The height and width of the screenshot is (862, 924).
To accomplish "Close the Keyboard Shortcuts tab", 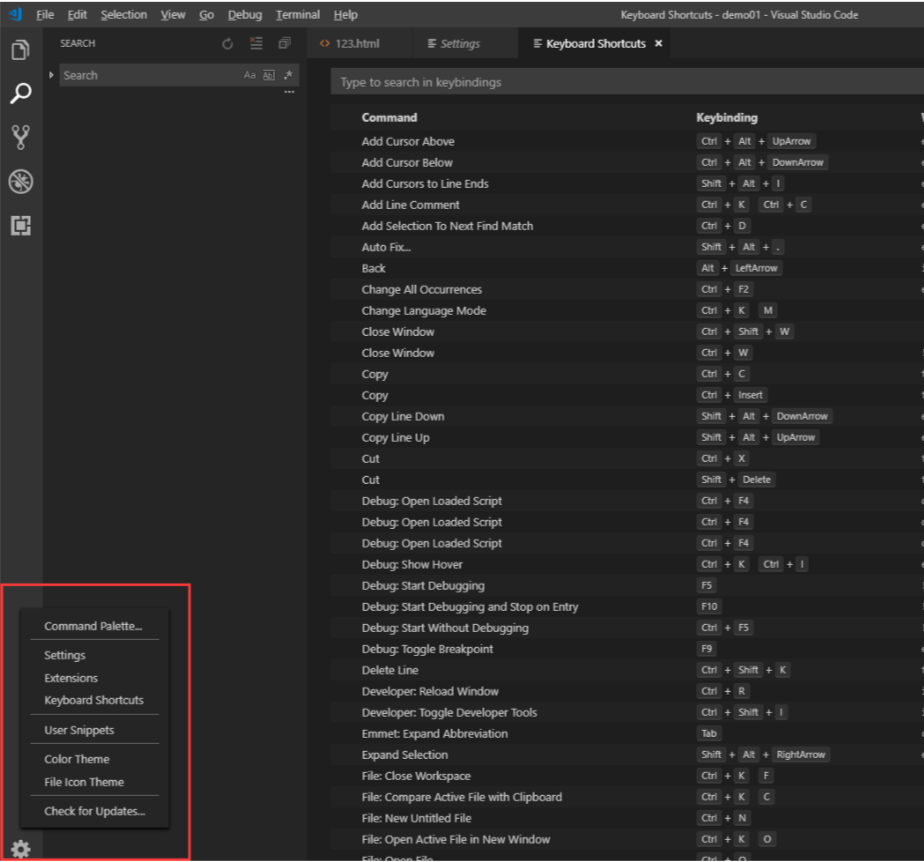I will (659, 44).
